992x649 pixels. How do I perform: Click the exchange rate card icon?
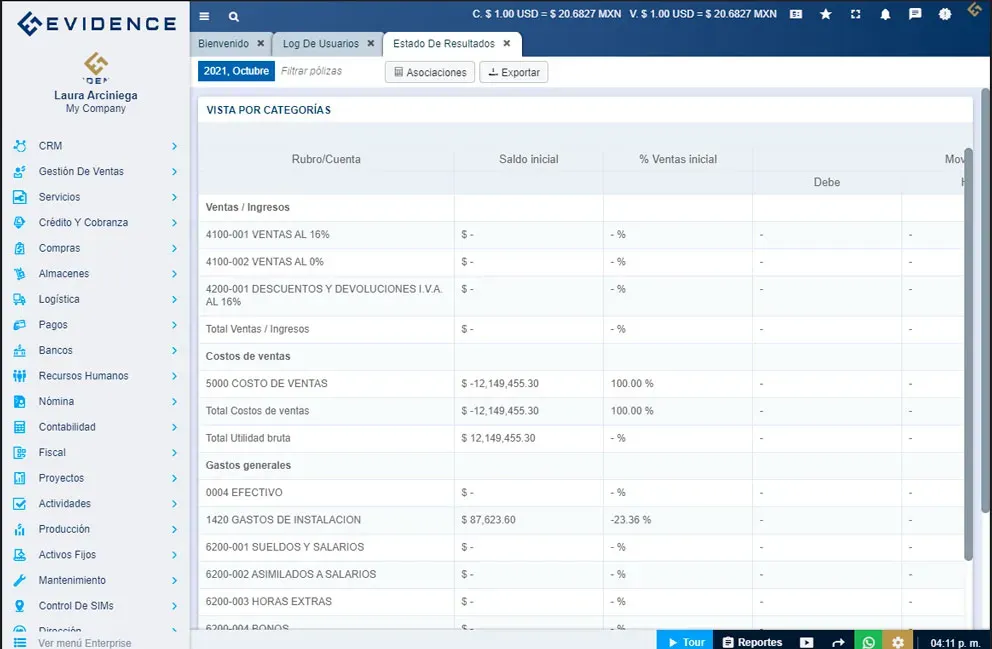coord(796,13)
